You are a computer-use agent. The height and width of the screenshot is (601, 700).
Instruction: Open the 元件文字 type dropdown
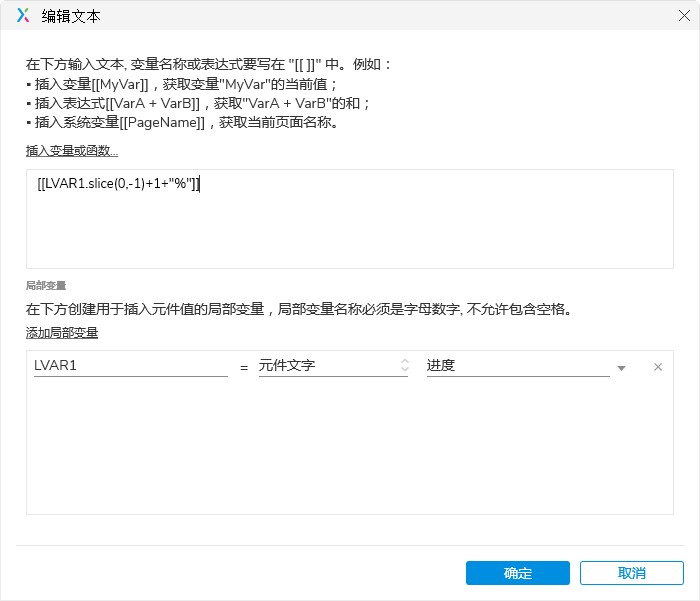tap(333, 366)
